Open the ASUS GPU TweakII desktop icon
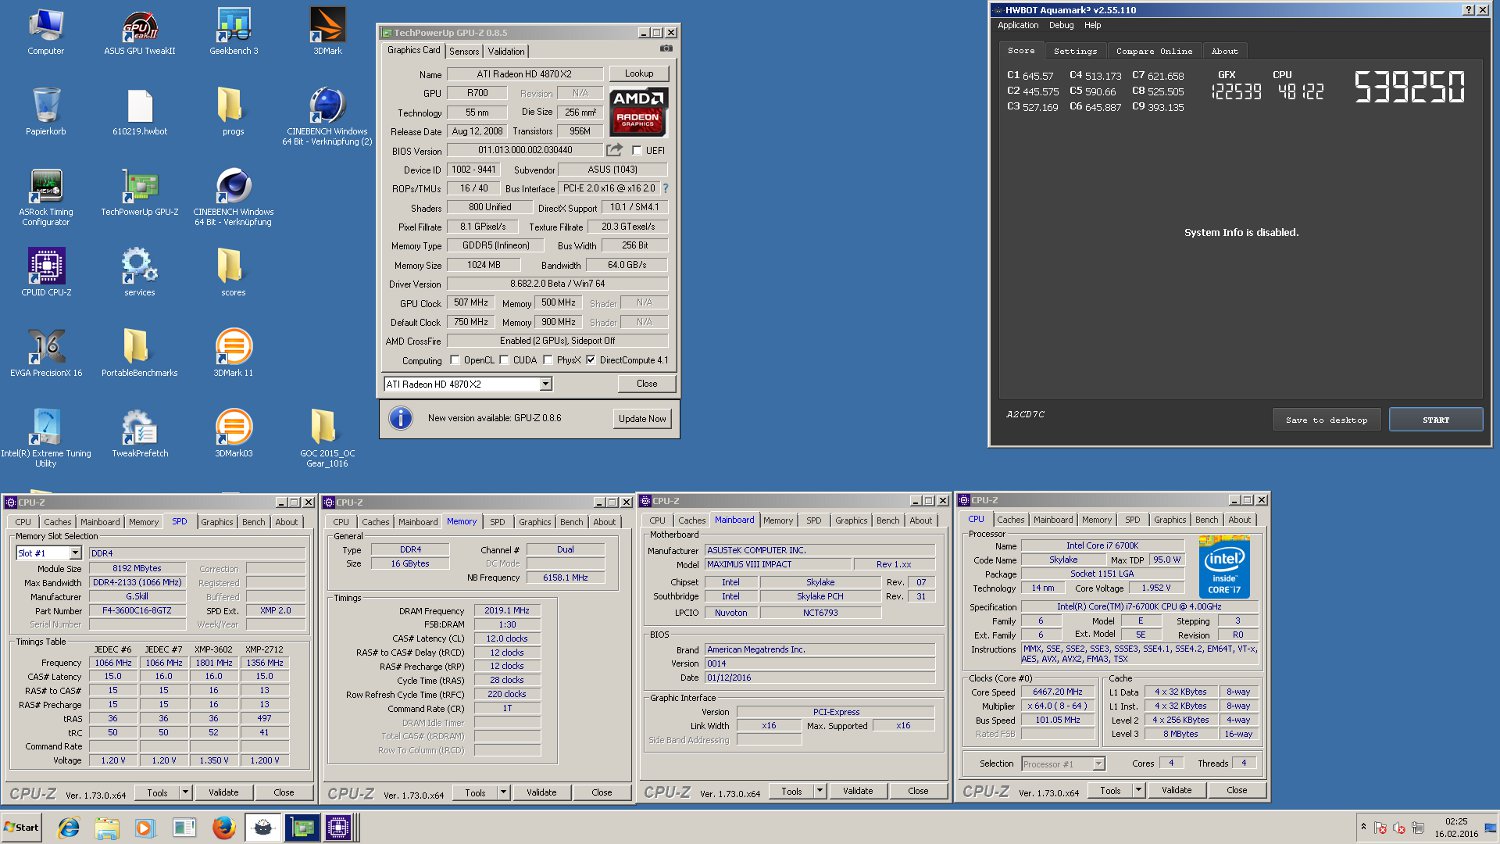The width and height of the screenshot is (1500, 844). tap(139, 31)
